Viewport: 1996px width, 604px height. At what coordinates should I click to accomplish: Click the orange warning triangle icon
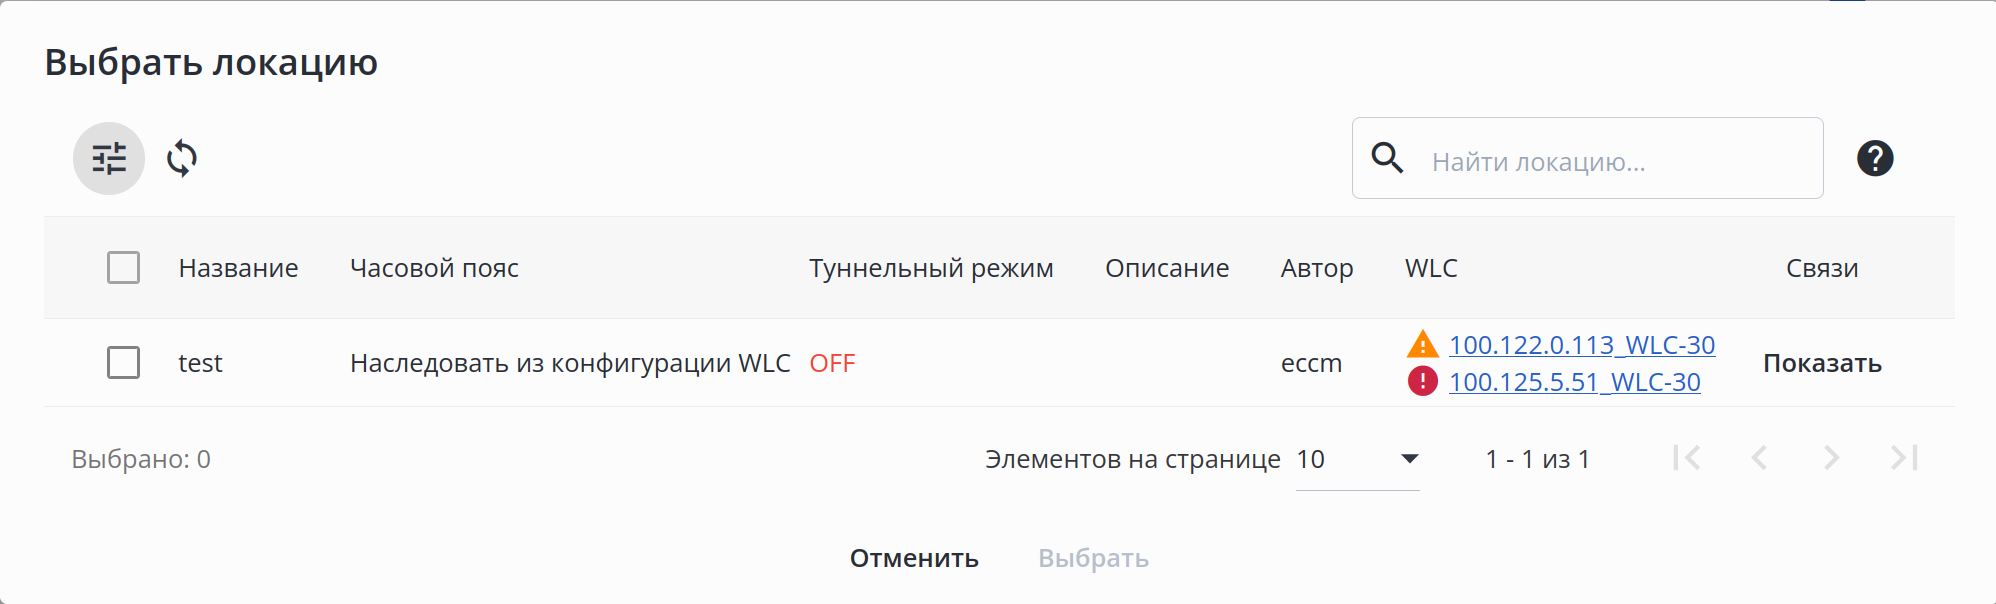(1422, 345)
